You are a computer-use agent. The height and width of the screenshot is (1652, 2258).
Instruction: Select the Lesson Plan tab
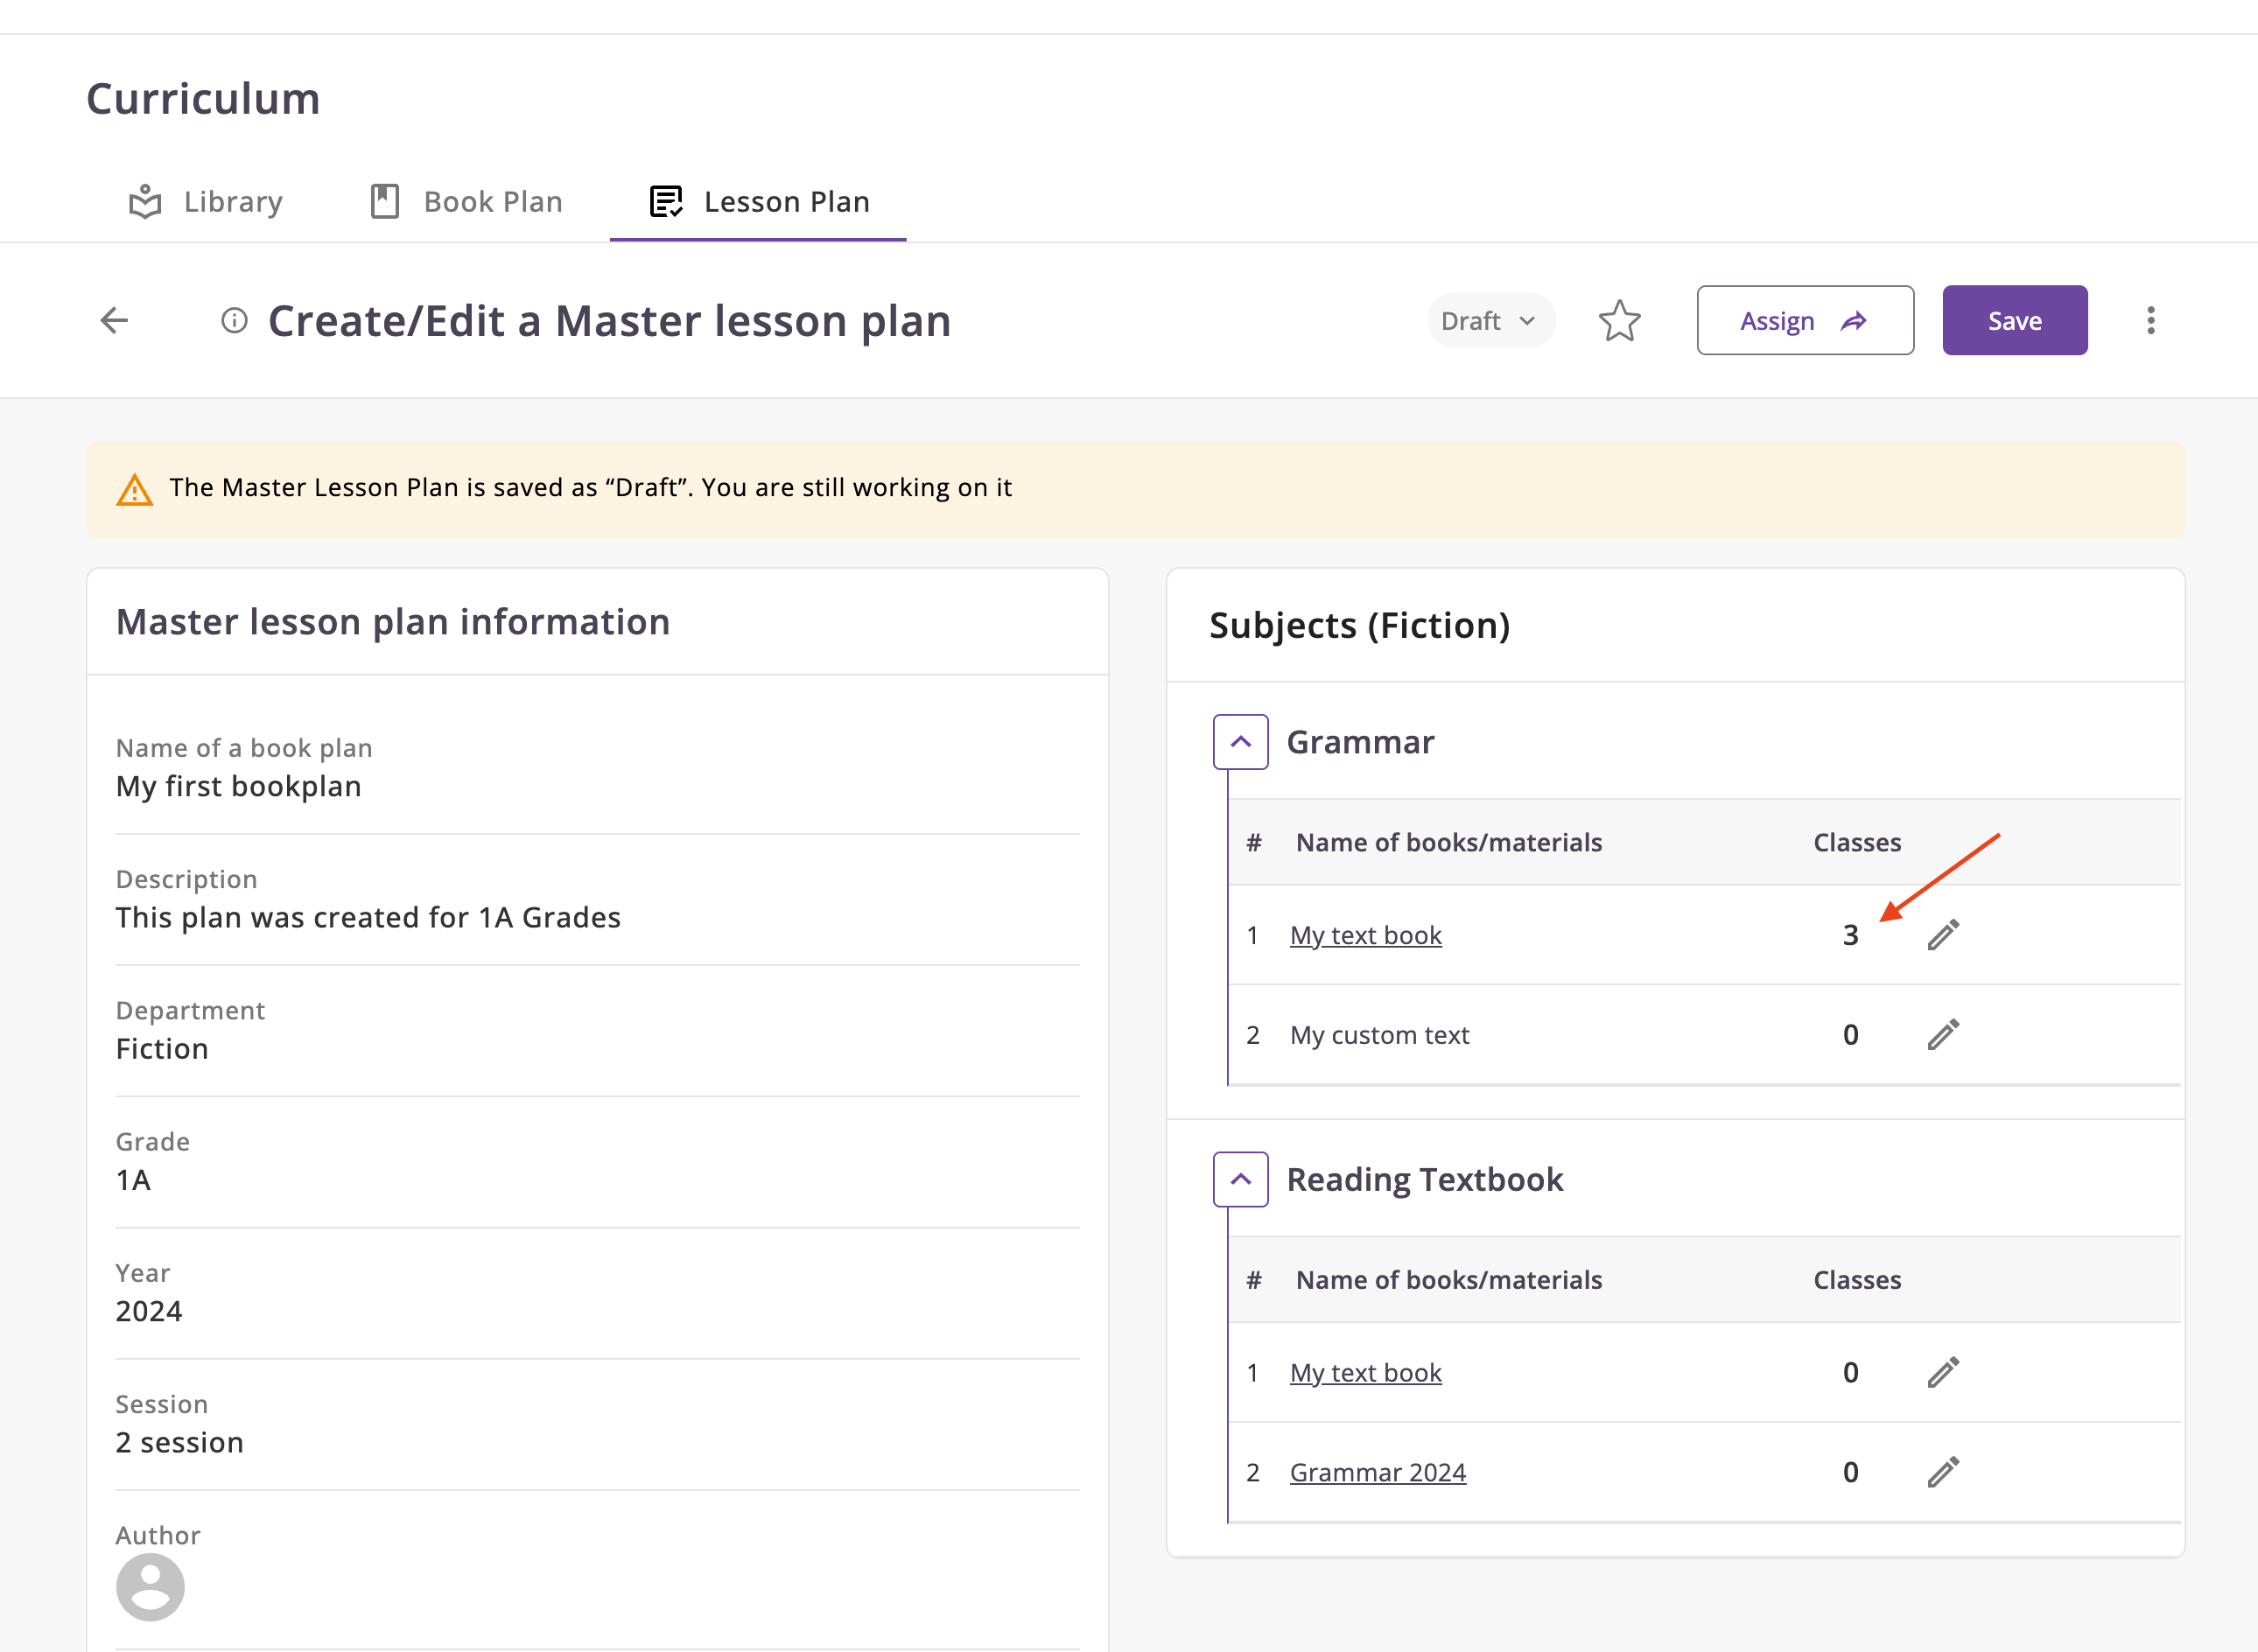click(x=759, y=202)
